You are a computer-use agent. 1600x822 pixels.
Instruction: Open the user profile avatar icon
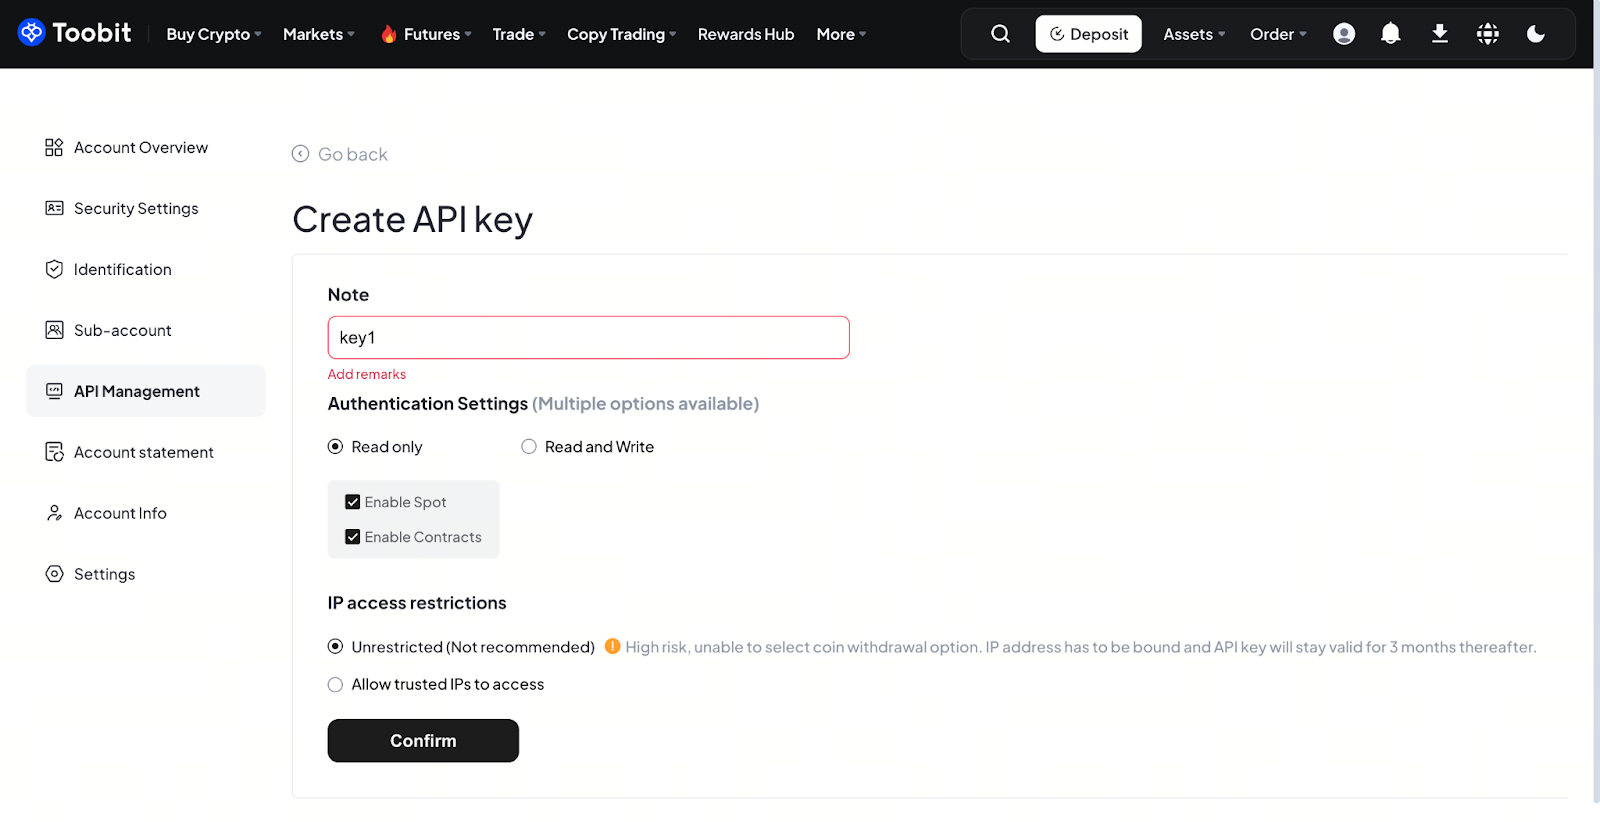coord(1344,34)
